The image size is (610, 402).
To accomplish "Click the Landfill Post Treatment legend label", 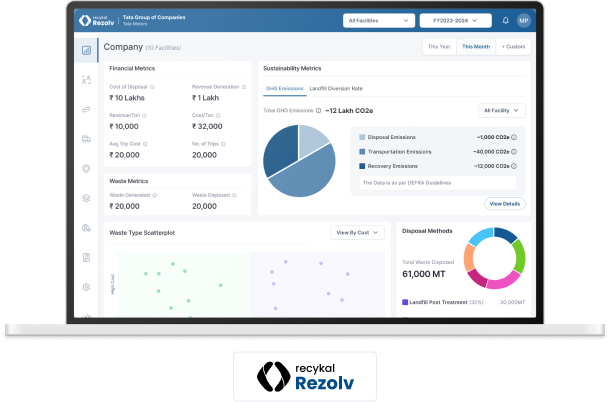I will 438,302.
